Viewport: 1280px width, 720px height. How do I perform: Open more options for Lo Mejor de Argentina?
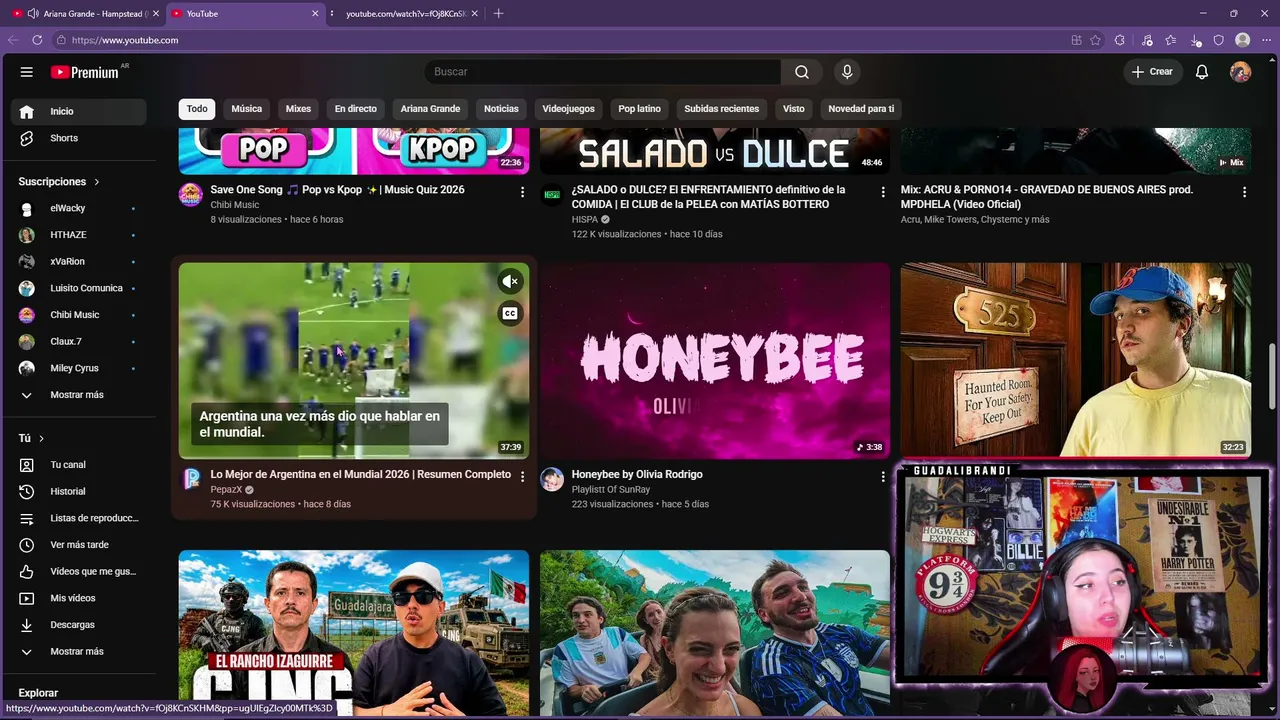522,476
